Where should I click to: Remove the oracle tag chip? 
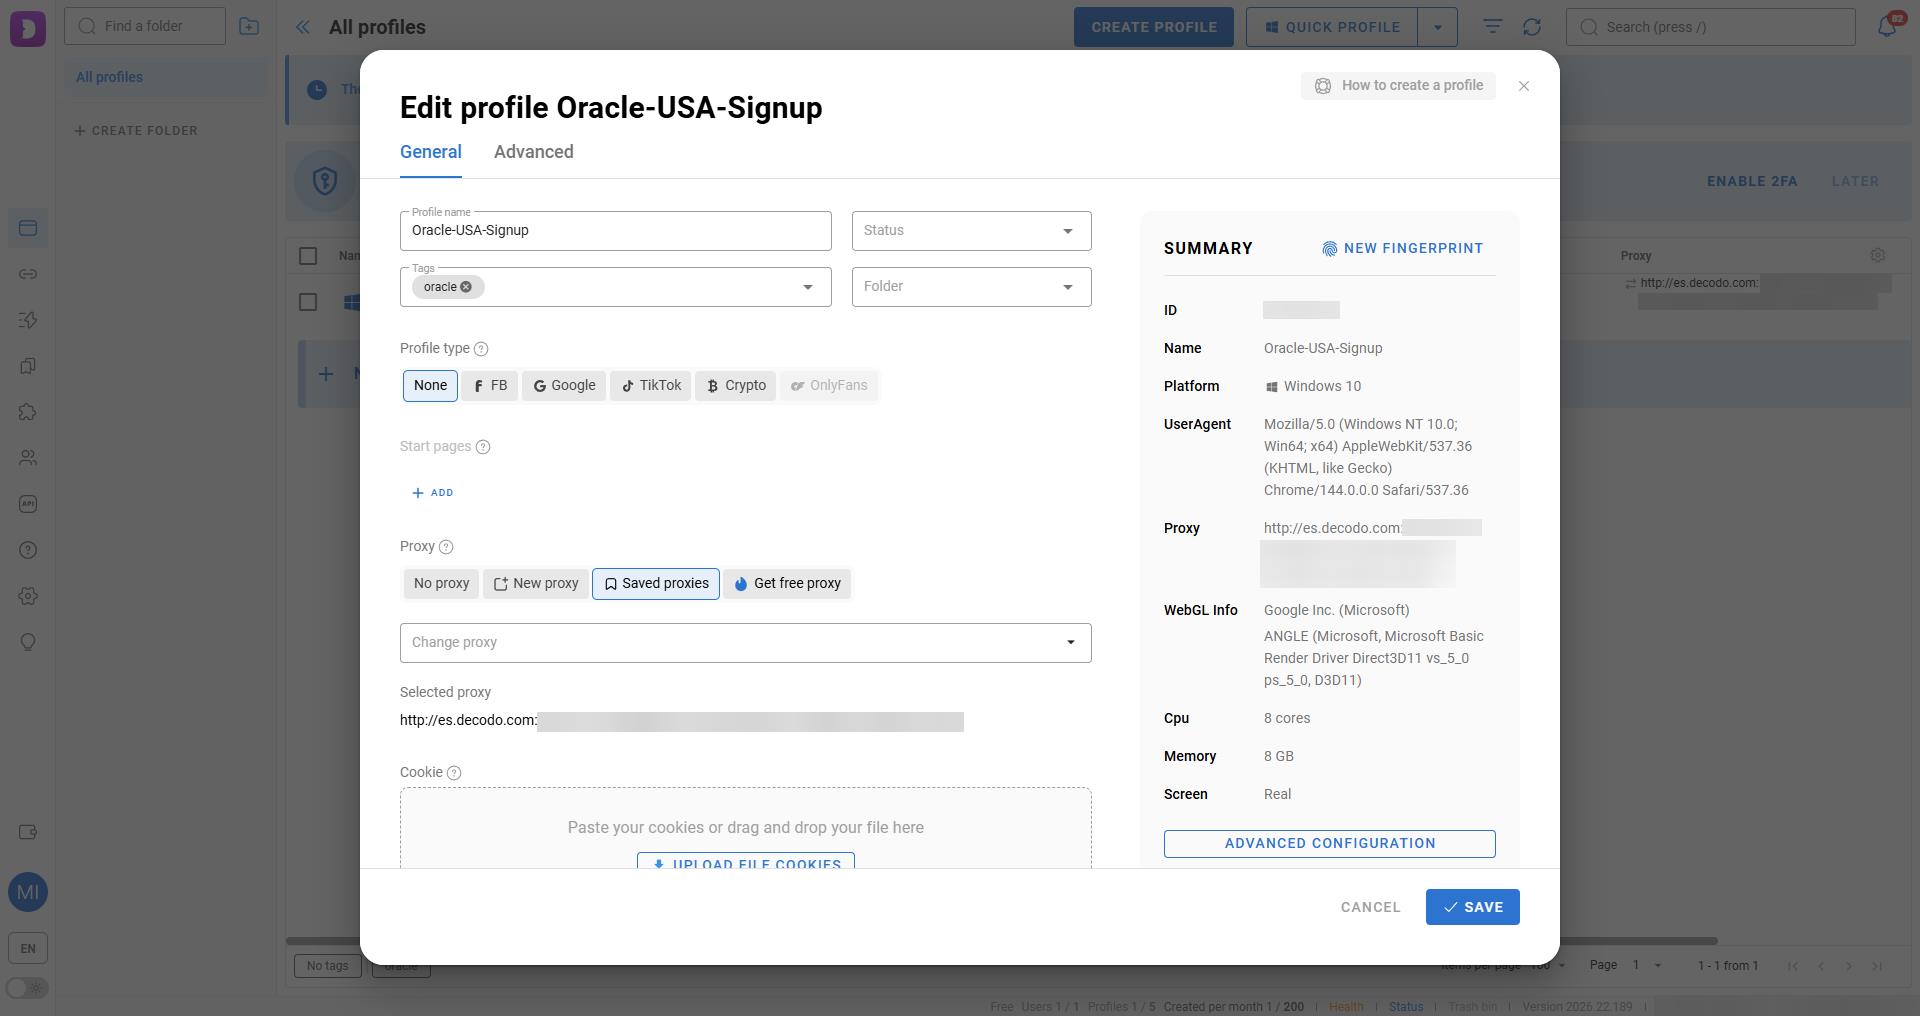point(466,287)
